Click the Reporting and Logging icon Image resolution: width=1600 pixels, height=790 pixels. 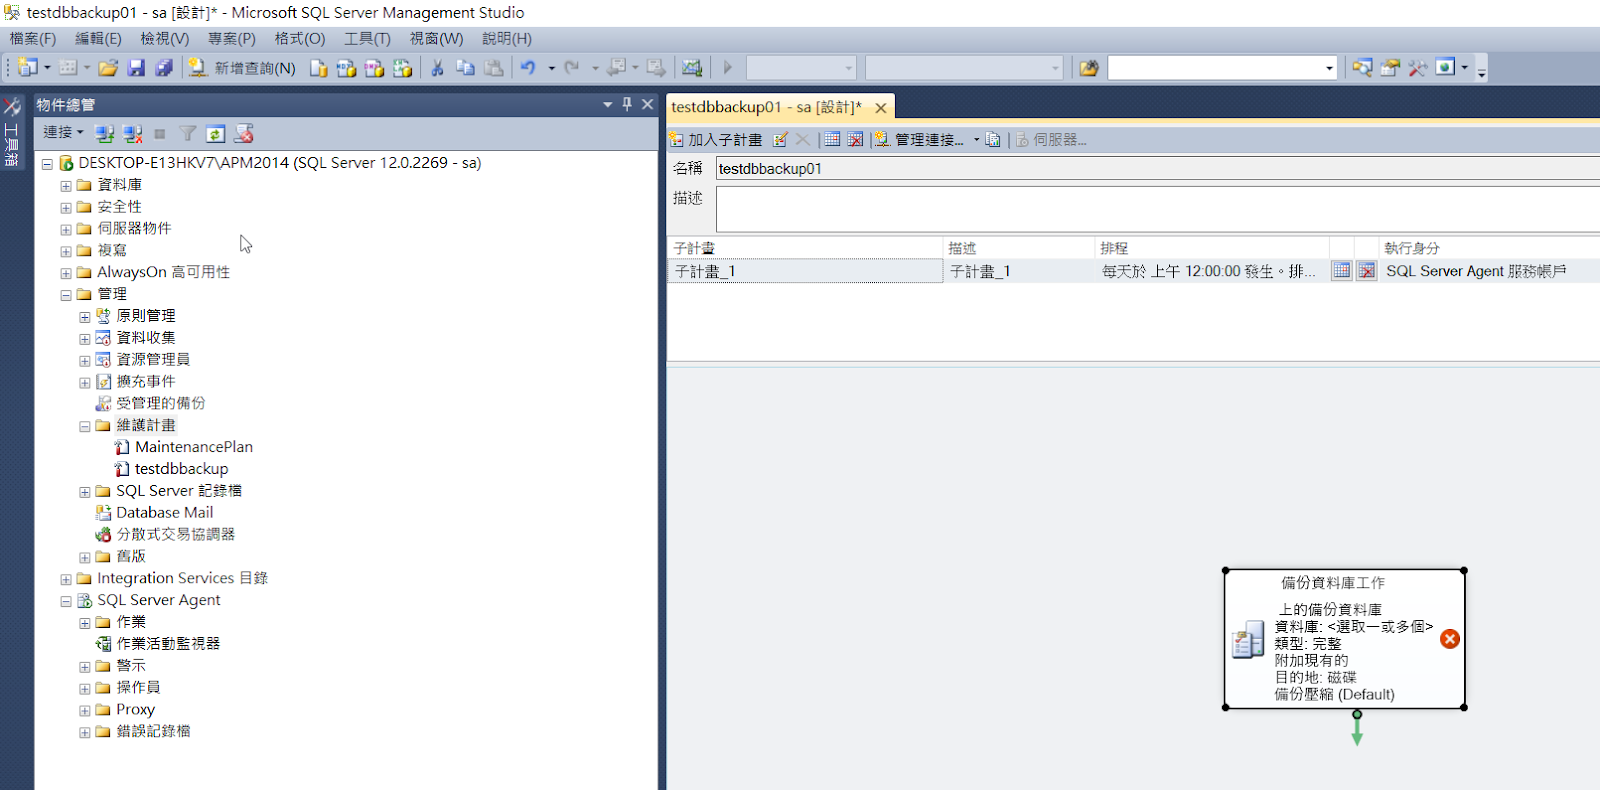tap(993, 140)
